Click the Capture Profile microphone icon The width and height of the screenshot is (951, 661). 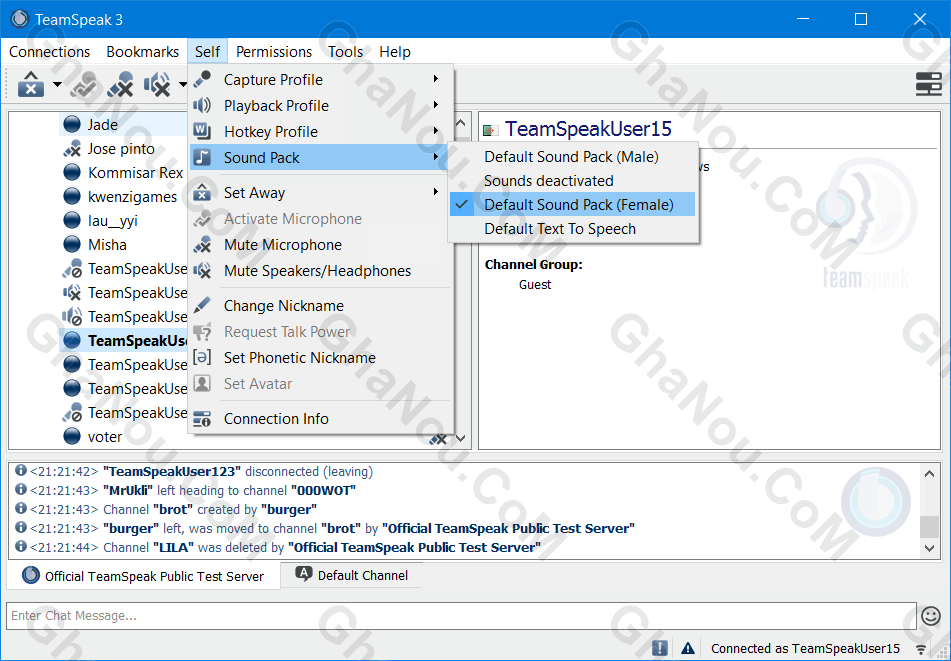coord(202,79)
